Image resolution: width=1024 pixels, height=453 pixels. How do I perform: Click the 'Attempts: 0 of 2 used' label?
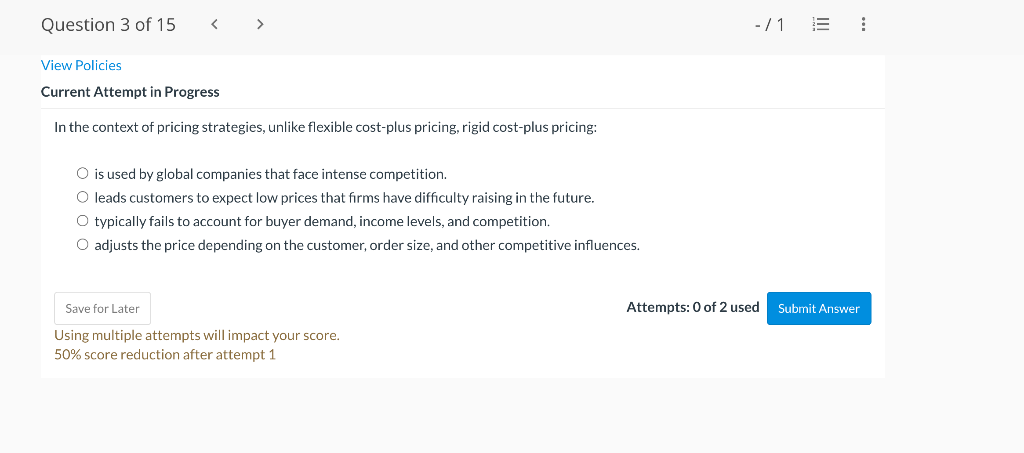(692, 307)
